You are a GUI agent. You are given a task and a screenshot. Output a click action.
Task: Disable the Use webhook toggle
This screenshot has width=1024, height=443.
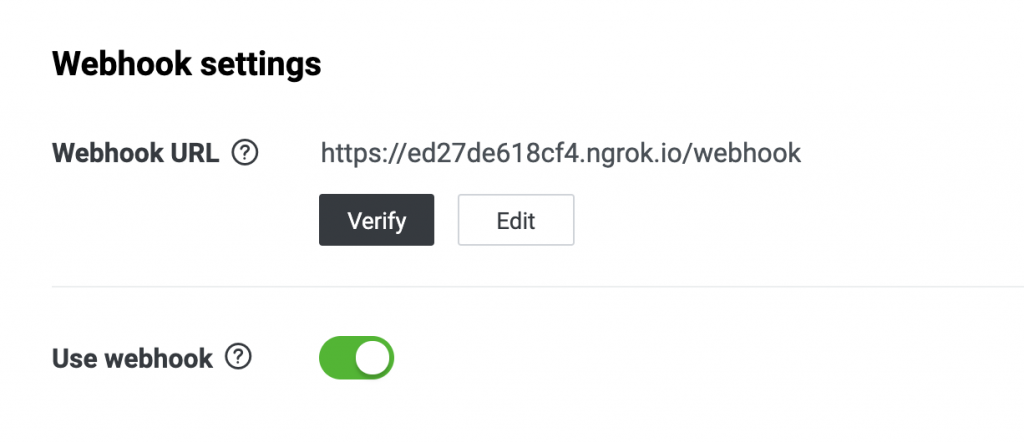point(357,358)
